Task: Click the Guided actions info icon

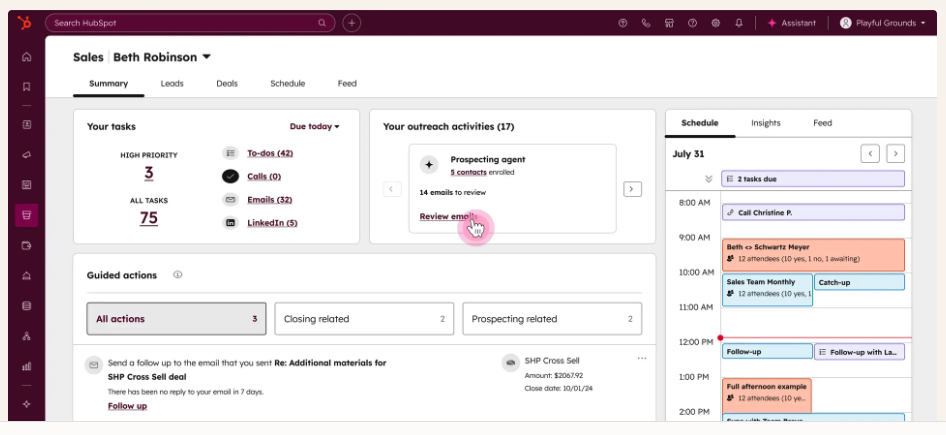Action: pos(177,275)
